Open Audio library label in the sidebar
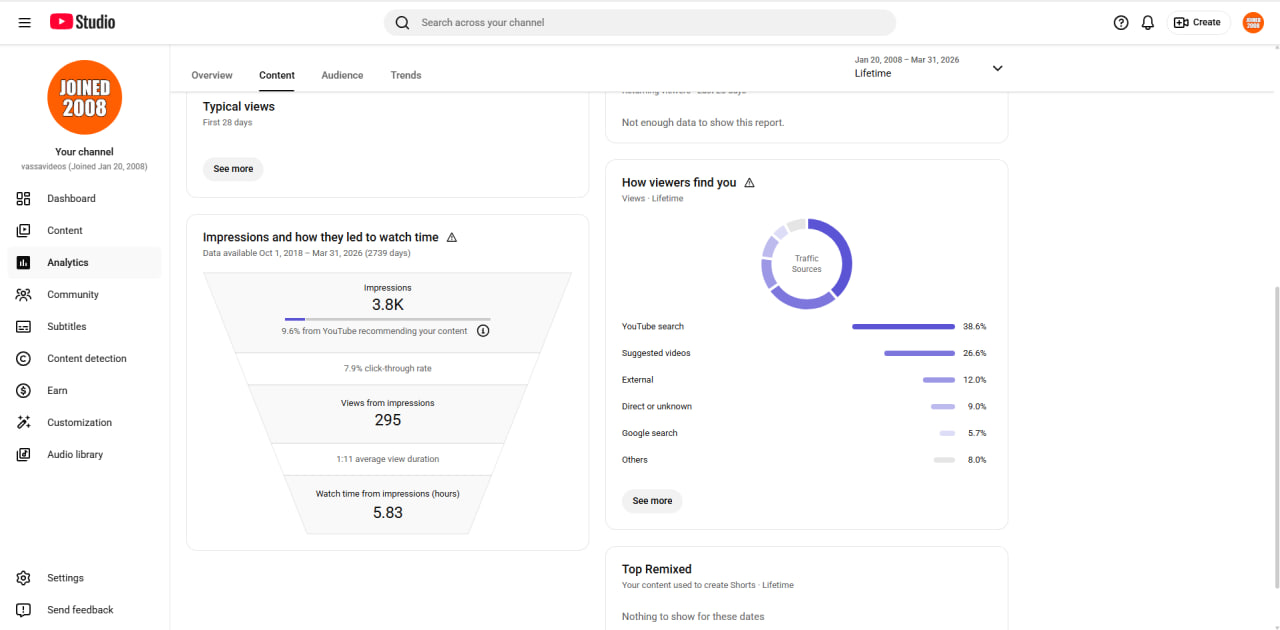 click(x=75, y=454)
